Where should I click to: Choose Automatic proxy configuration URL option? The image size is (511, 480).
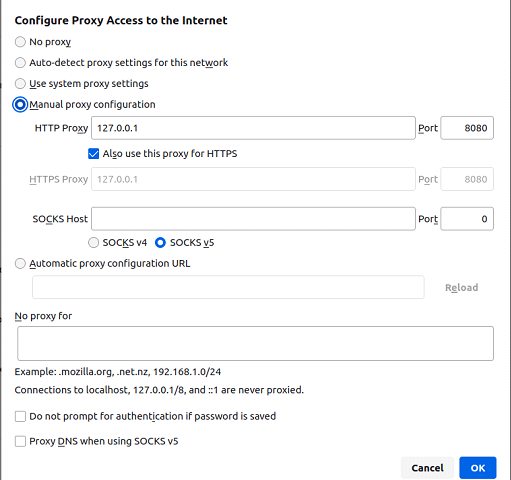tap(20, 263)
